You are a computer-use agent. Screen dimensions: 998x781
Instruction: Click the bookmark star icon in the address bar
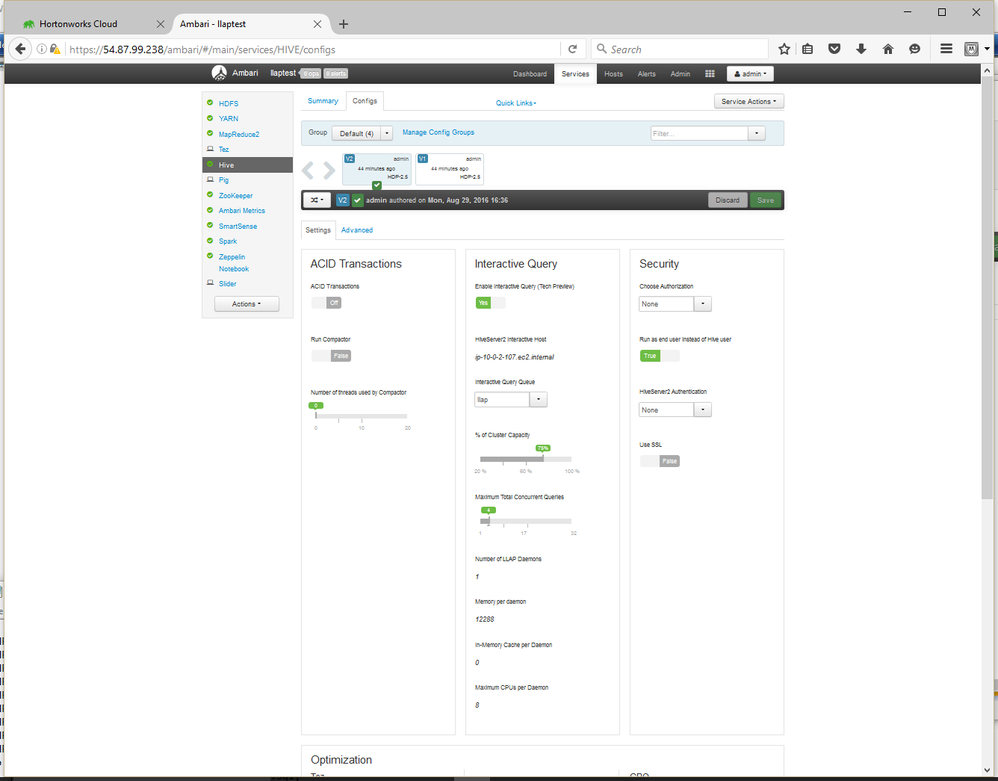click(x=785, y=48)
